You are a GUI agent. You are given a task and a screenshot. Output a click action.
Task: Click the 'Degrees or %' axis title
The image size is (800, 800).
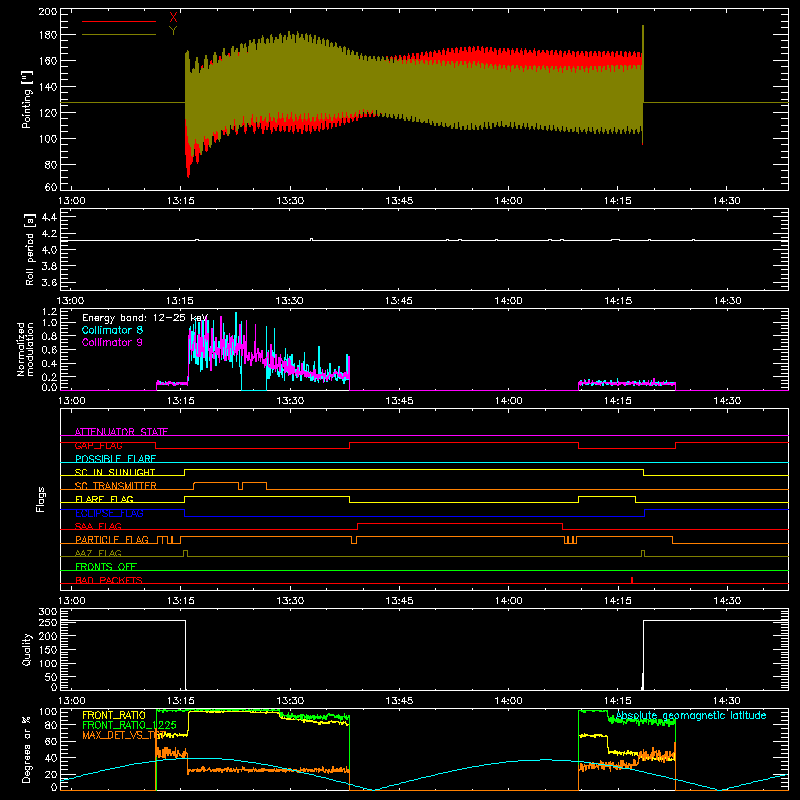[x=27, y=749]
